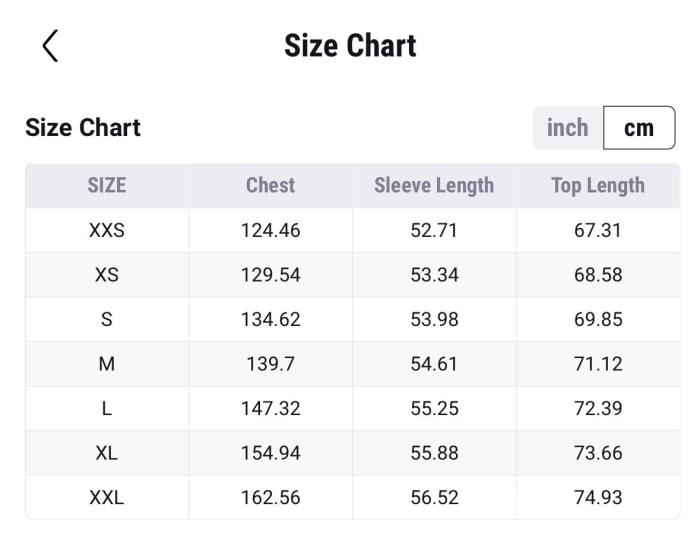The height and width of the screenshot is (554, 700).
Task: Click sleeve length value 55.25
Action: (x=434, y=409)
